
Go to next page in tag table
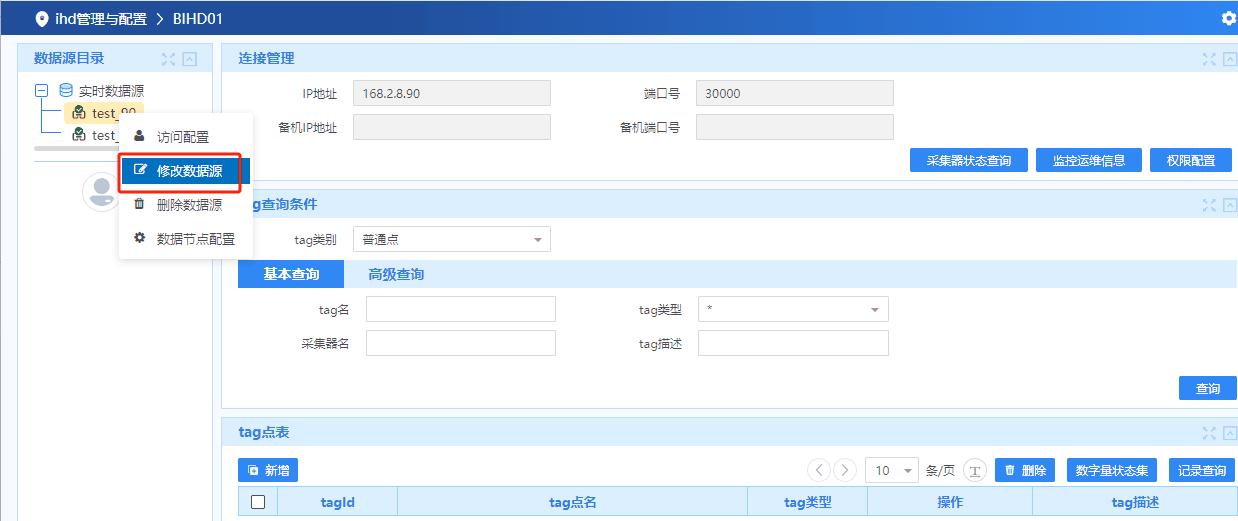pyautogui.click(x=845, y=470)
